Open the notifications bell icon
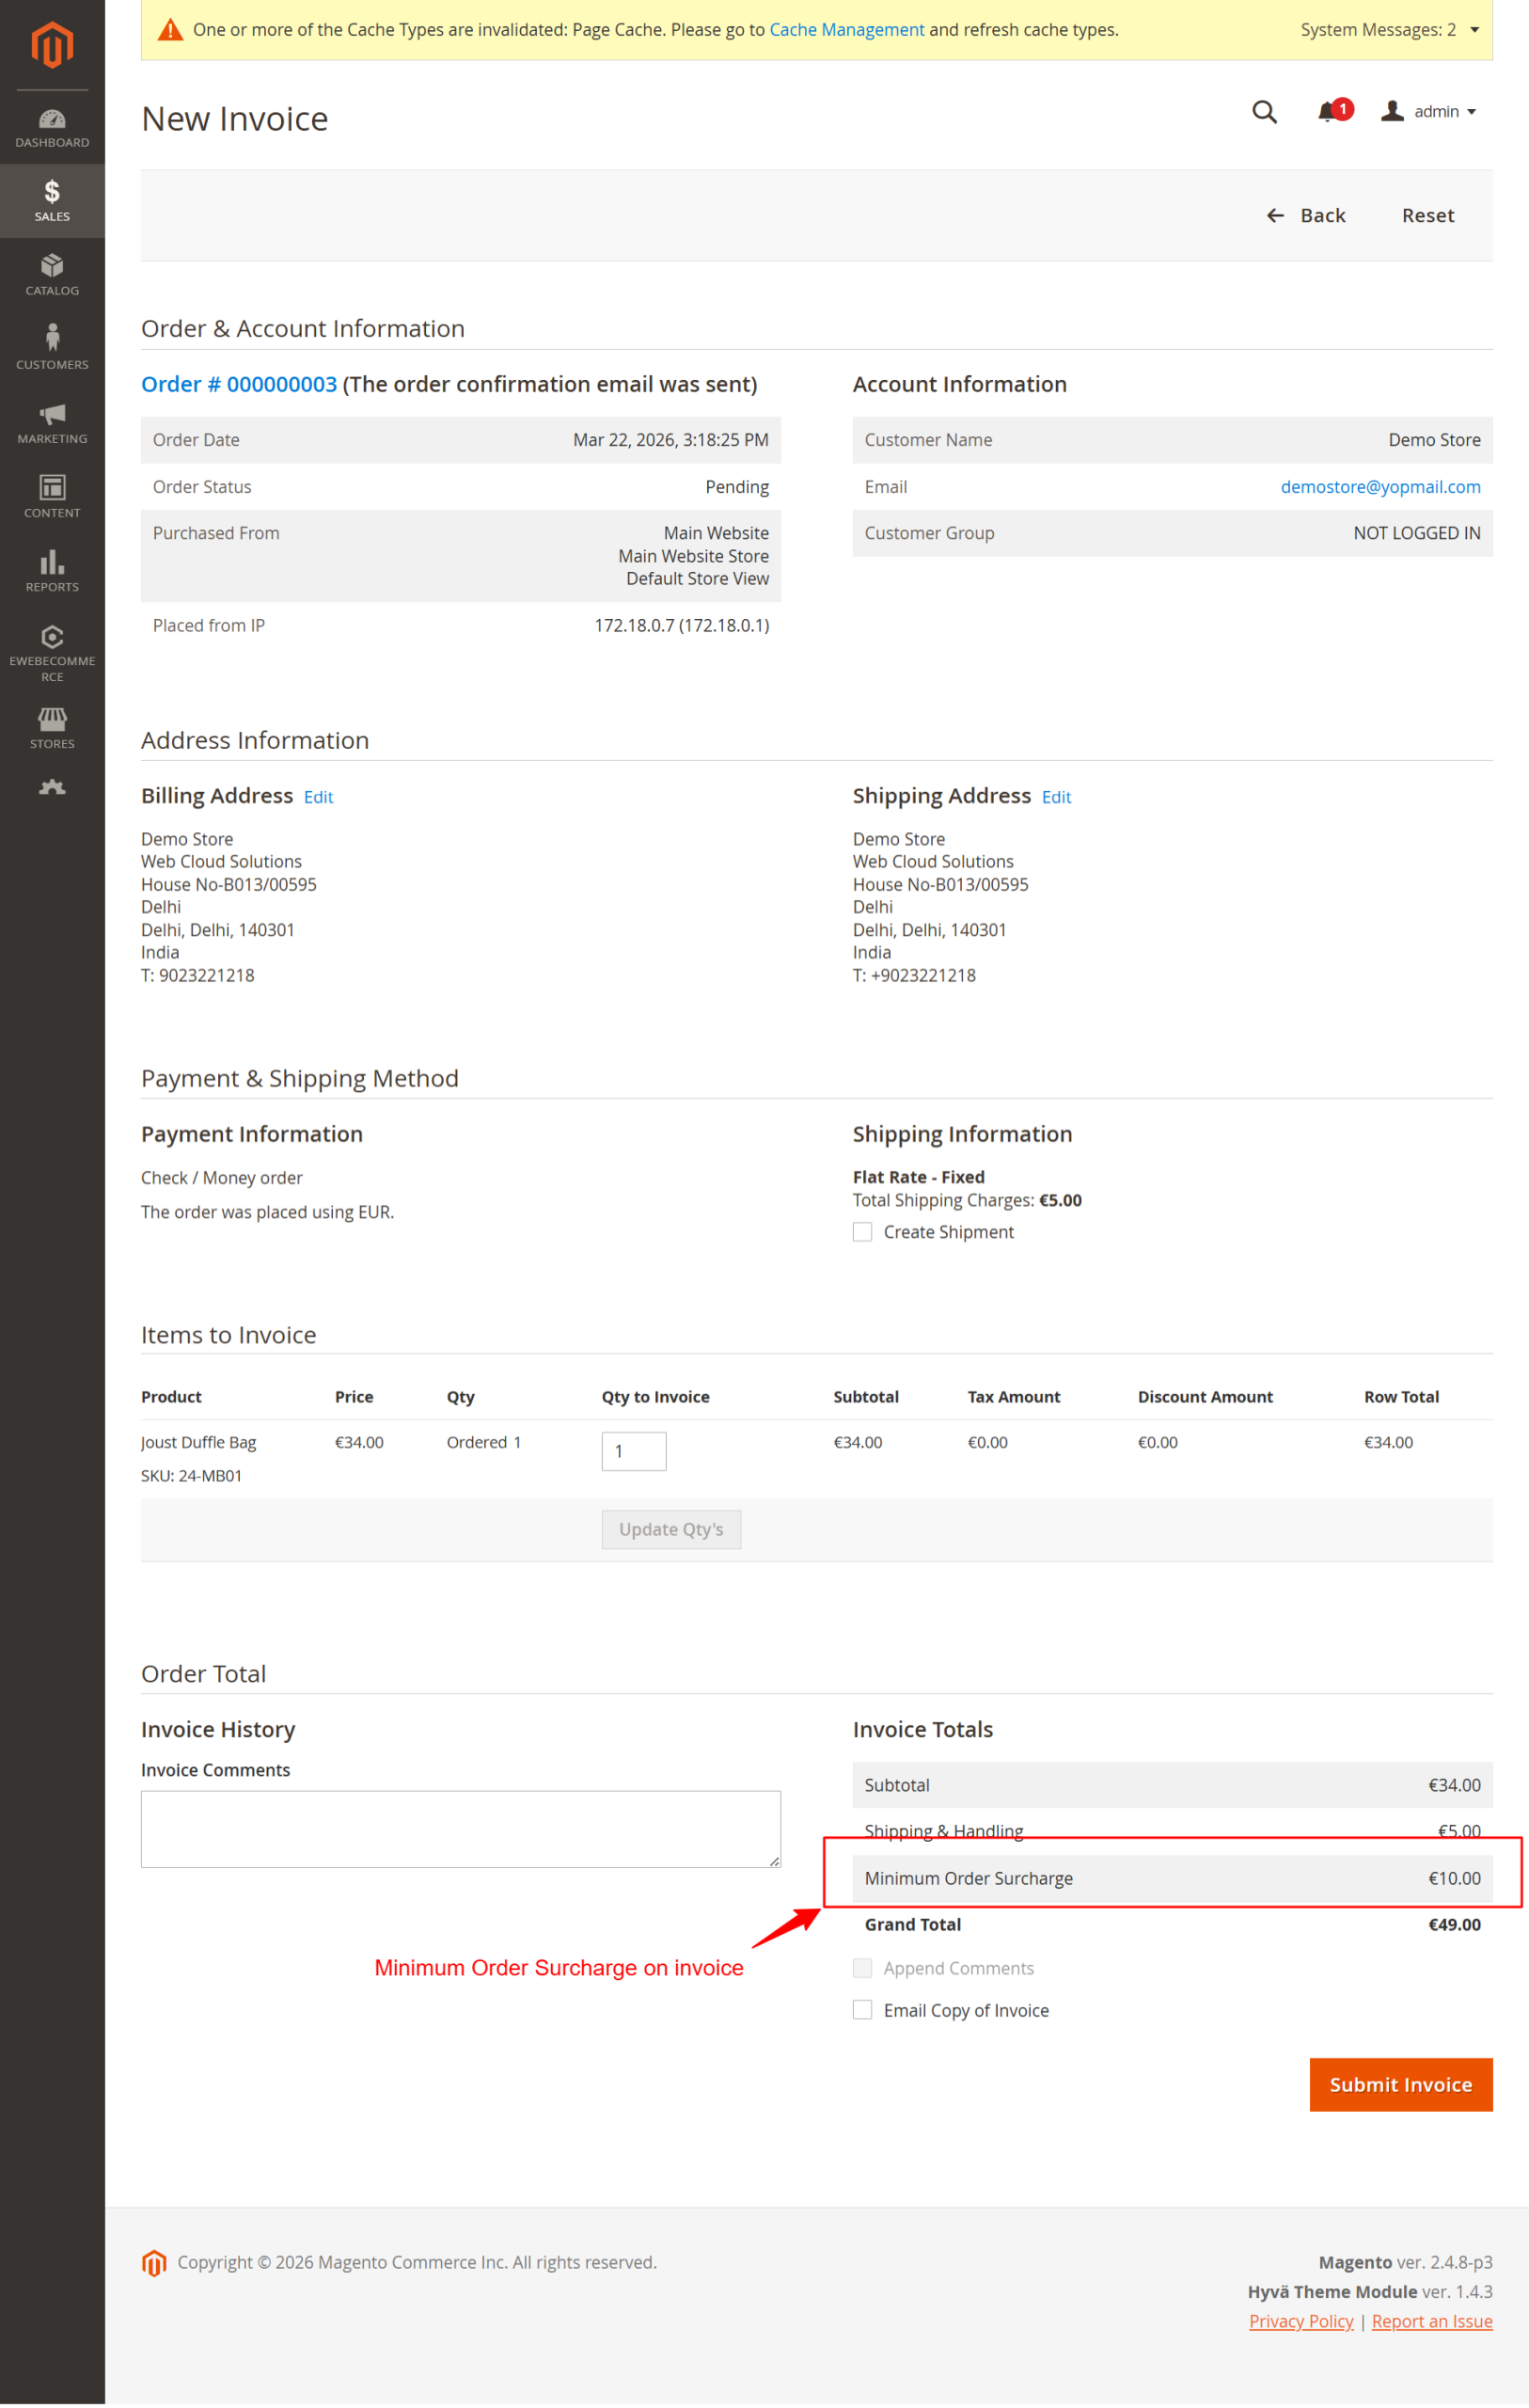1529x2408 pixels. coord(1328,112)
